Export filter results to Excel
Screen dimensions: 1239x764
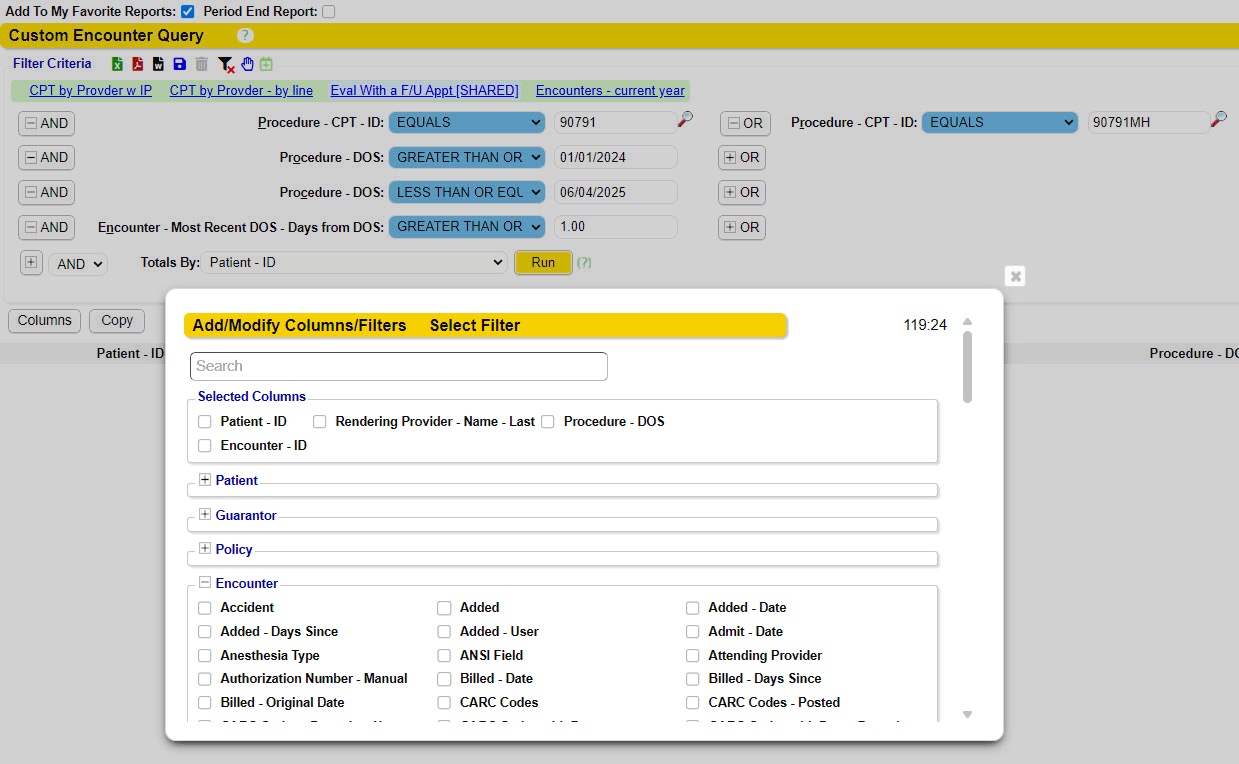tap(117, 64)
